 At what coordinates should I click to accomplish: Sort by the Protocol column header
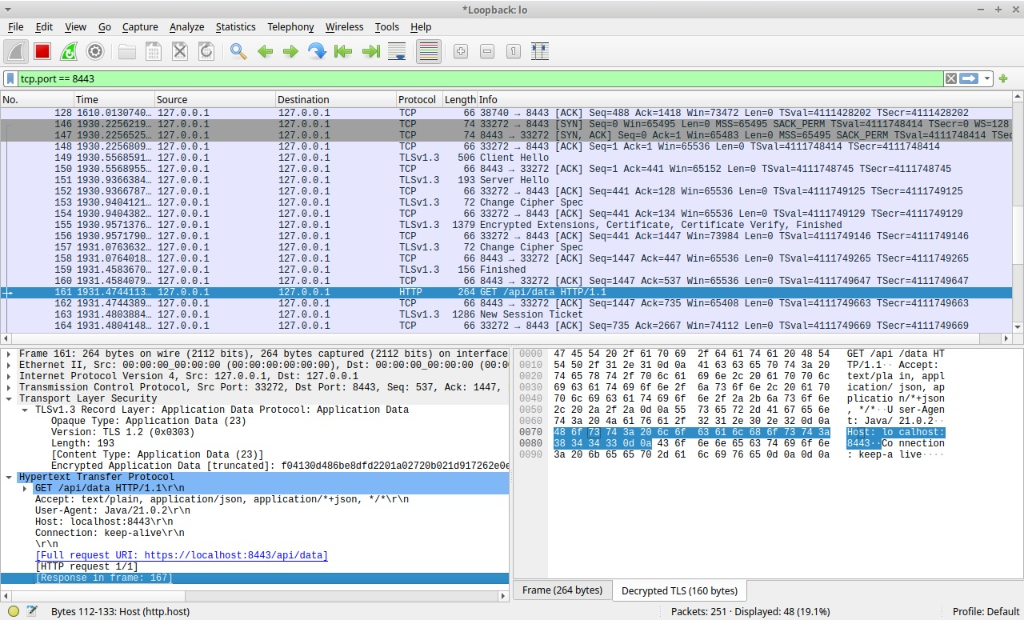(x=417, y=99)
